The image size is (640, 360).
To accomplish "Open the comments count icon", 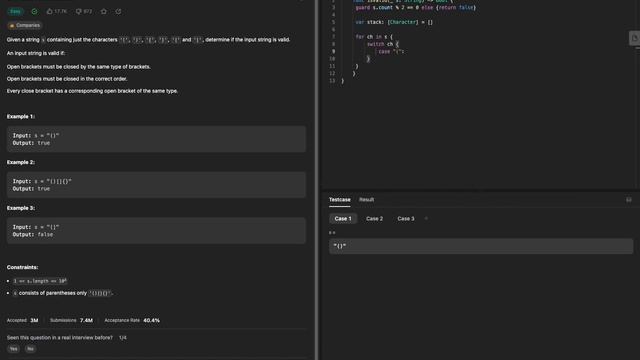I will point(84,11).
